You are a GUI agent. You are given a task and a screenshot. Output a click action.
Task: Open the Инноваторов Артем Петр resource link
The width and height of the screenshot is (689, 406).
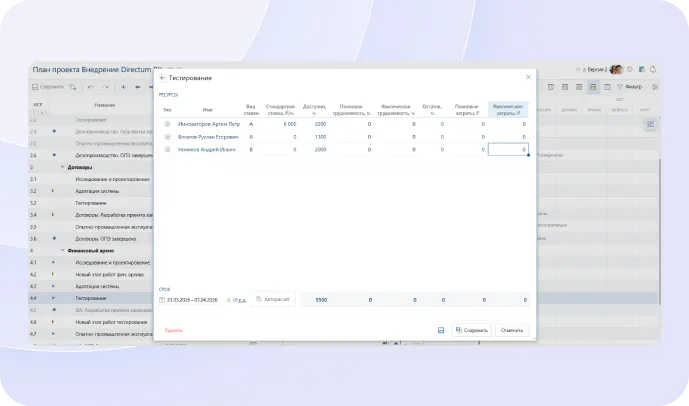(x=209, y=124)
